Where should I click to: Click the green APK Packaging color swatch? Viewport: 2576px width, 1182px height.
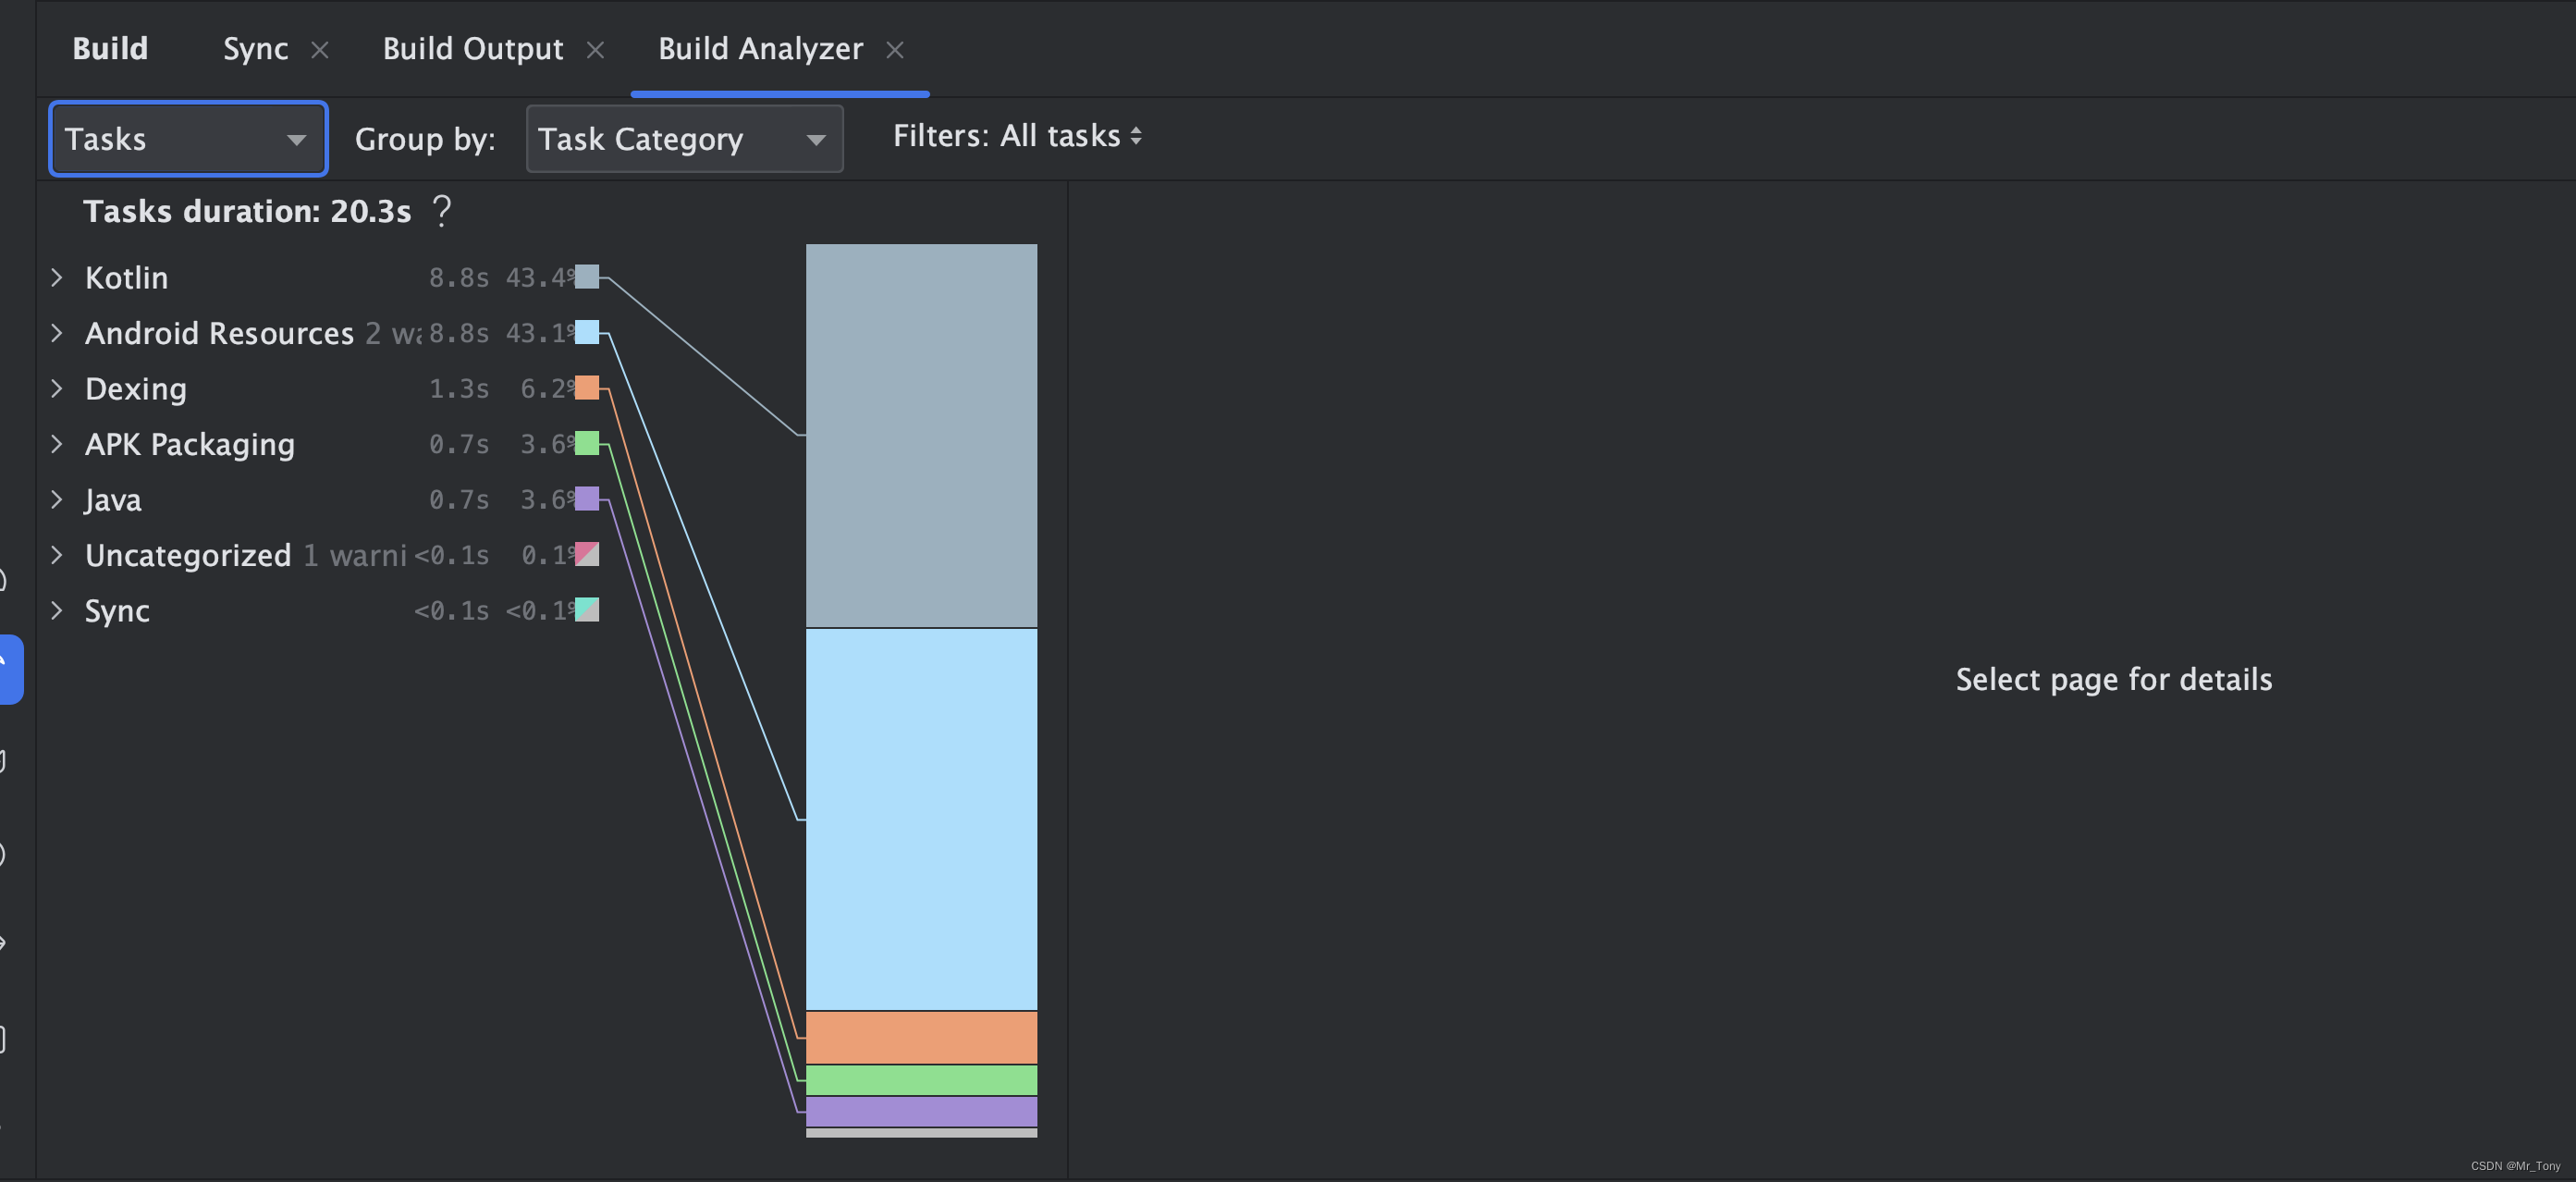pos(587,443)
